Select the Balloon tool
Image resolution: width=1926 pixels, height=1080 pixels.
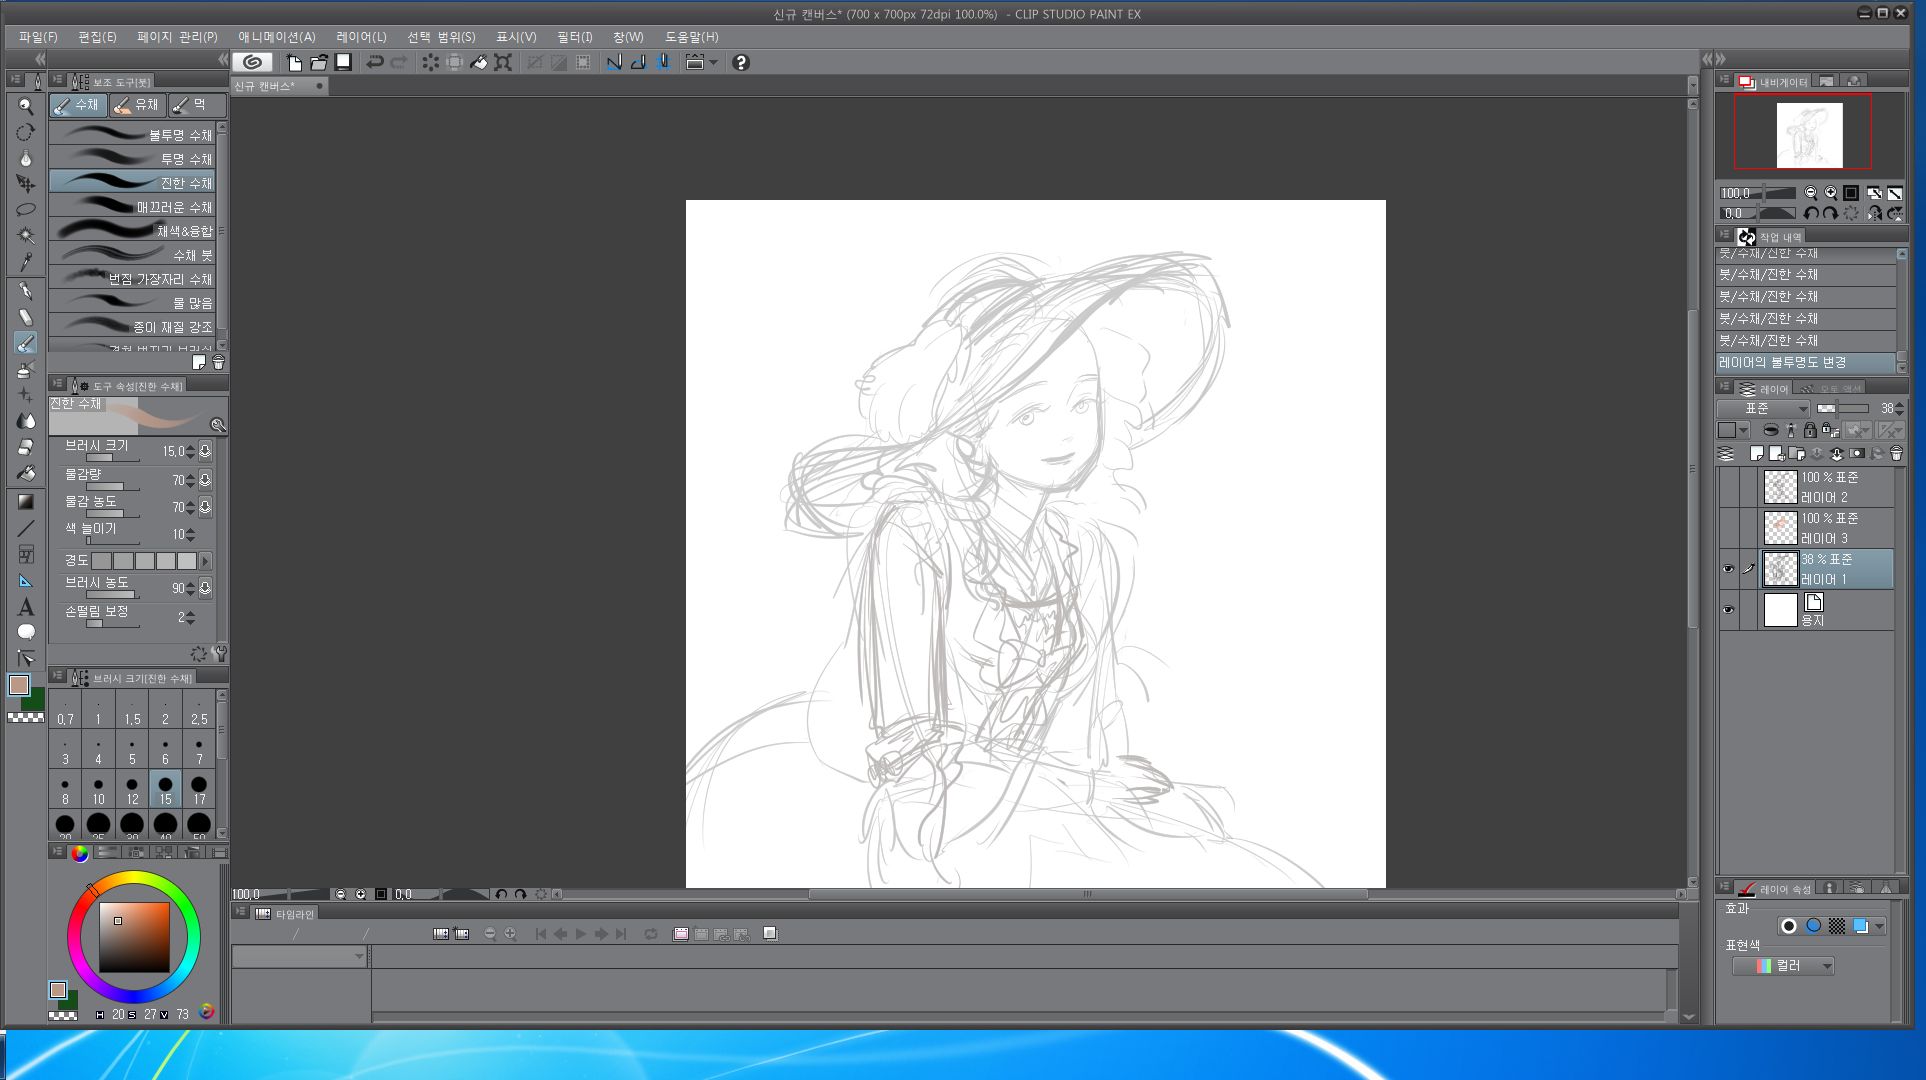click(26, 632)
